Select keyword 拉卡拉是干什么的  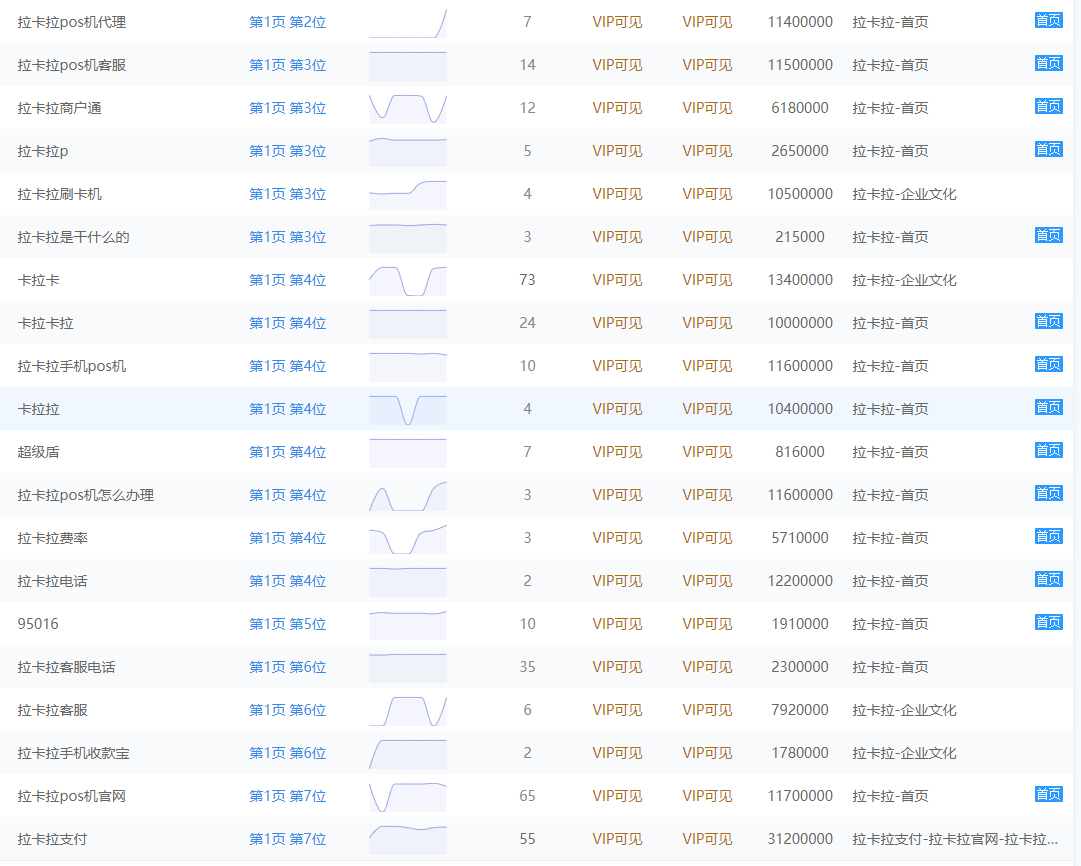(x=73, y=237)
